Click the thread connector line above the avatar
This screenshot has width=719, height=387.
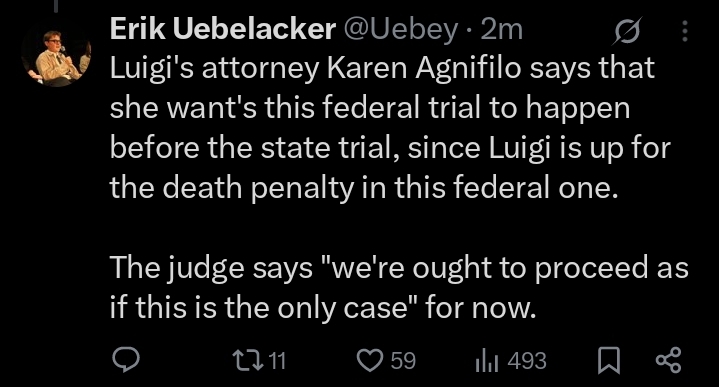[x=56, y=6]
